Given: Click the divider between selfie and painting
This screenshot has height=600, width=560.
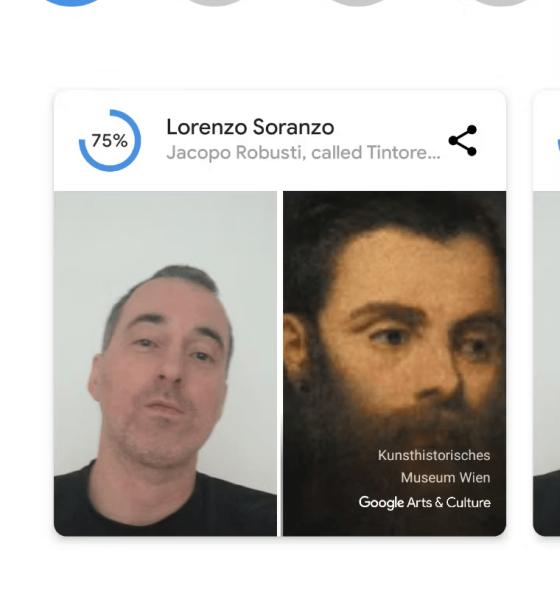Looking at the screenshot, I should point(280,364).
